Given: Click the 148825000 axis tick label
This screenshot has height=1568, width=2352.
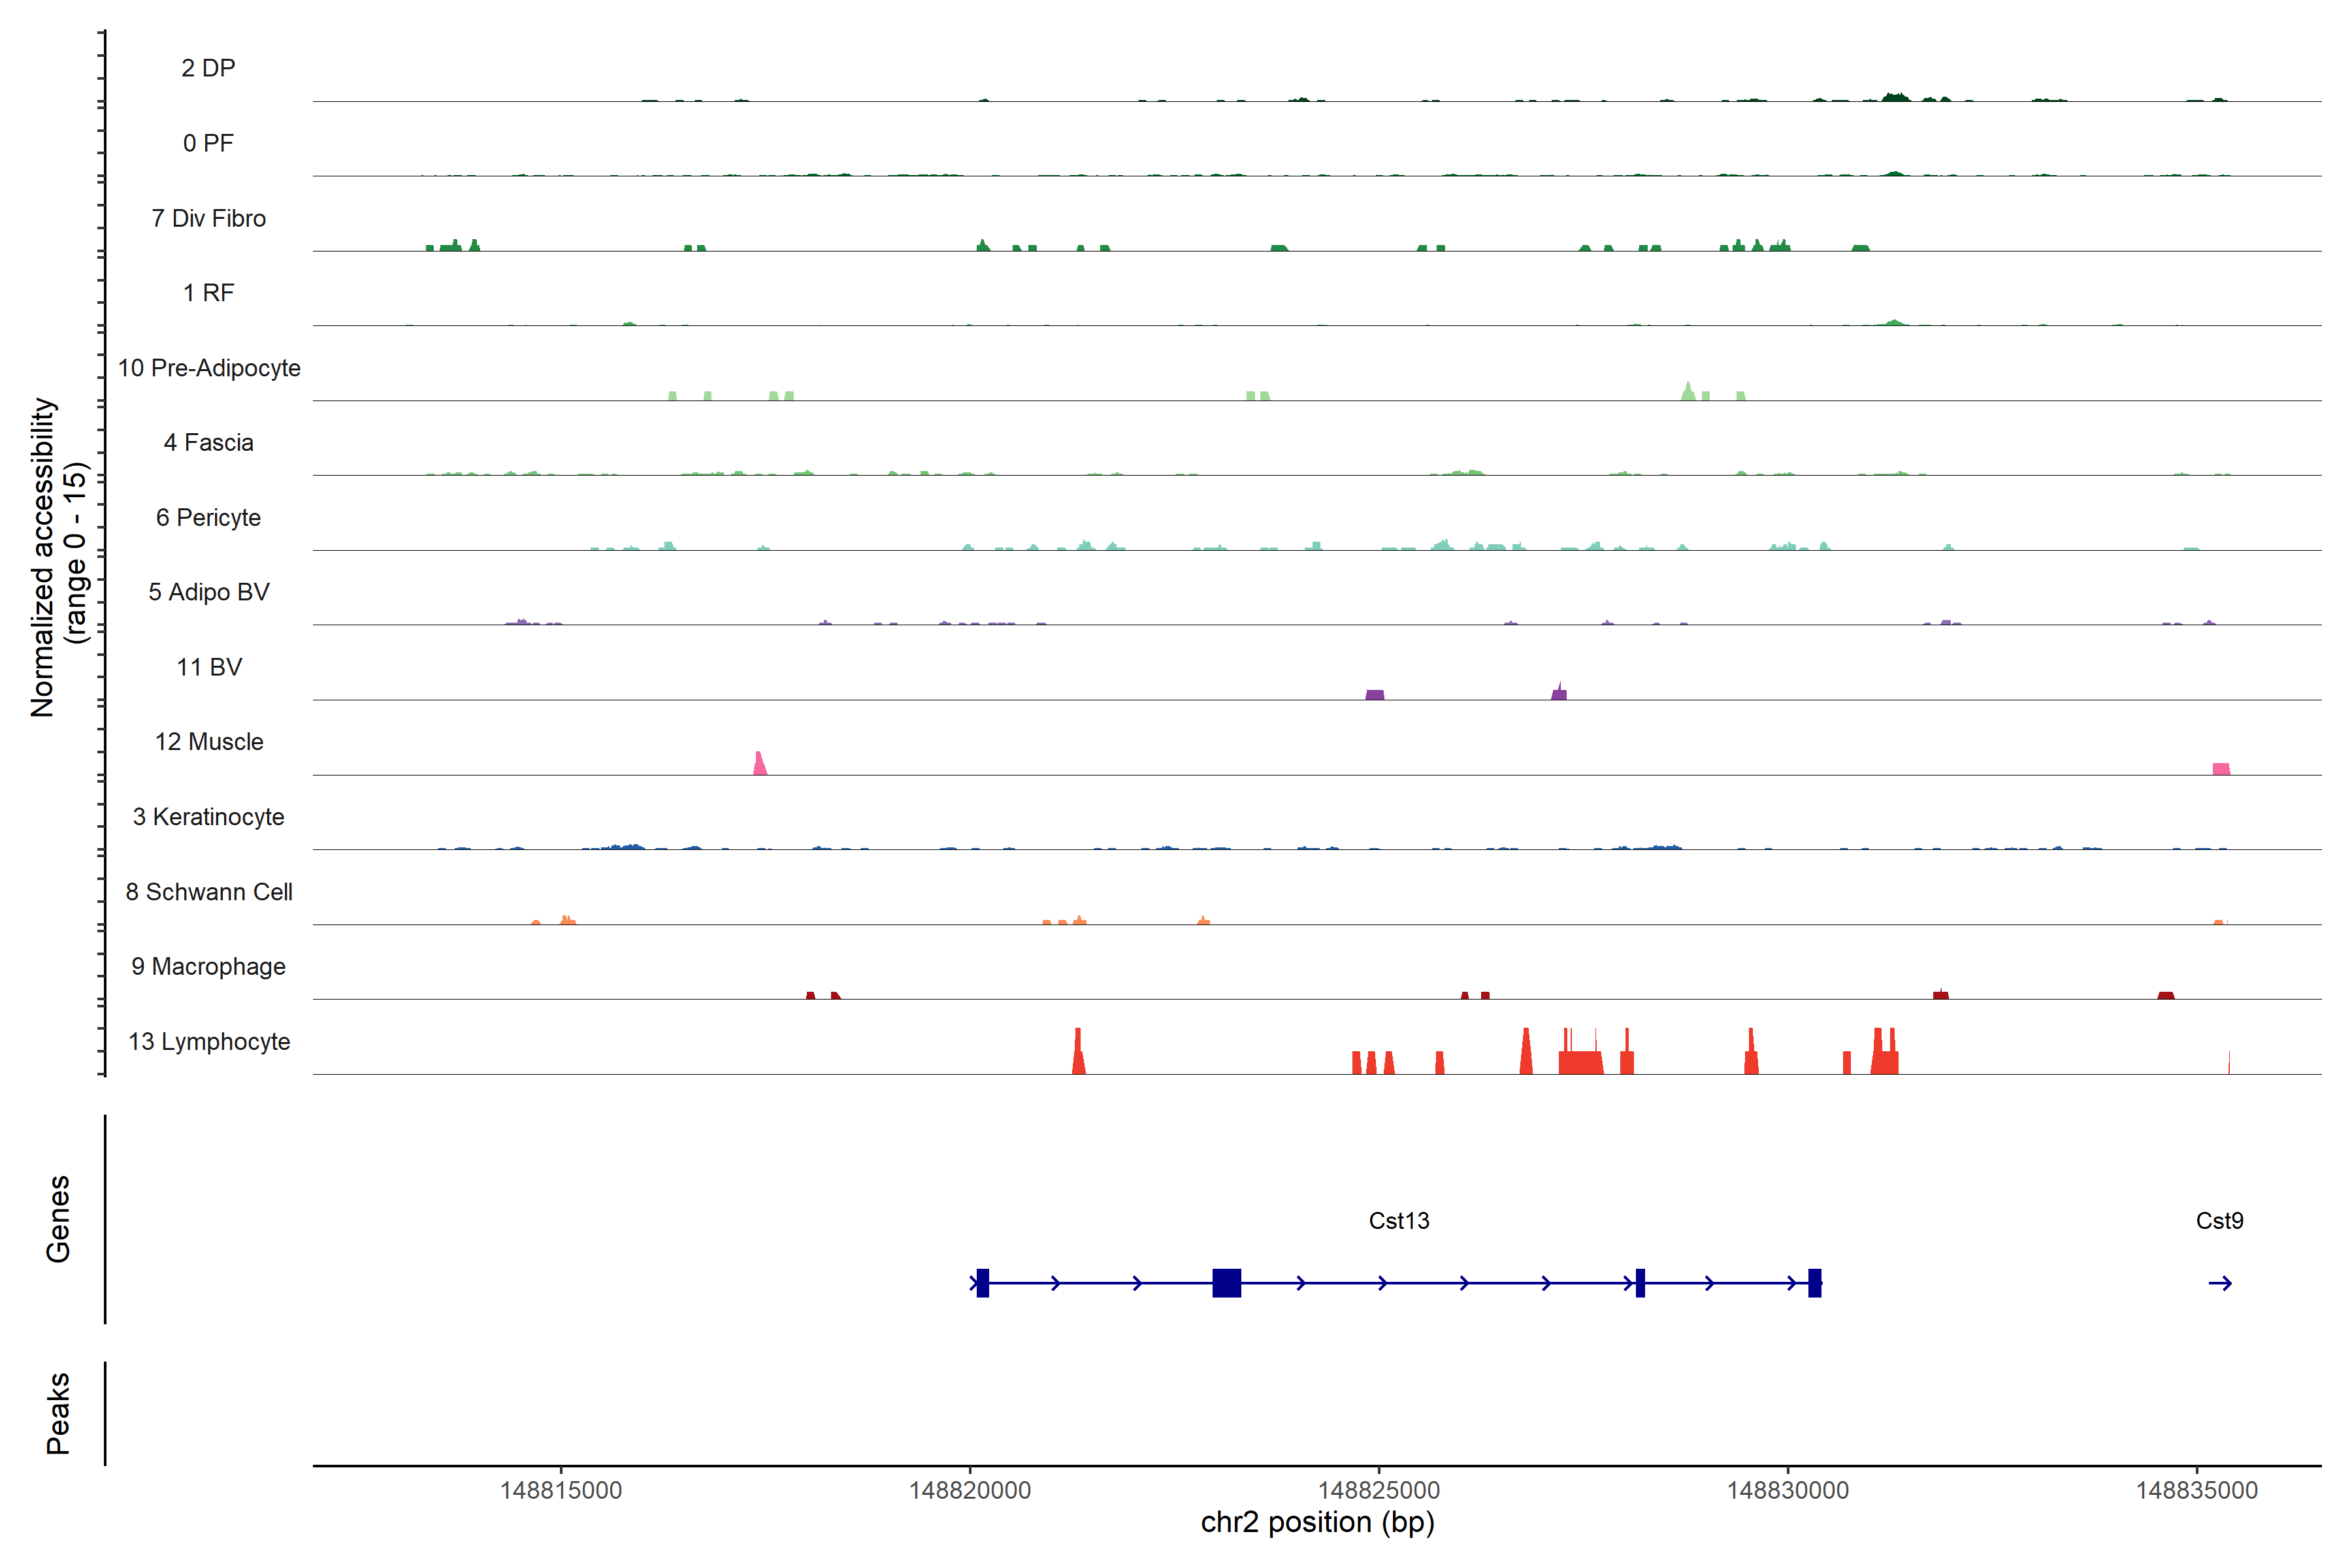Looking at the screenshot, I should pyautogui.click(x=1378, y=1490).
